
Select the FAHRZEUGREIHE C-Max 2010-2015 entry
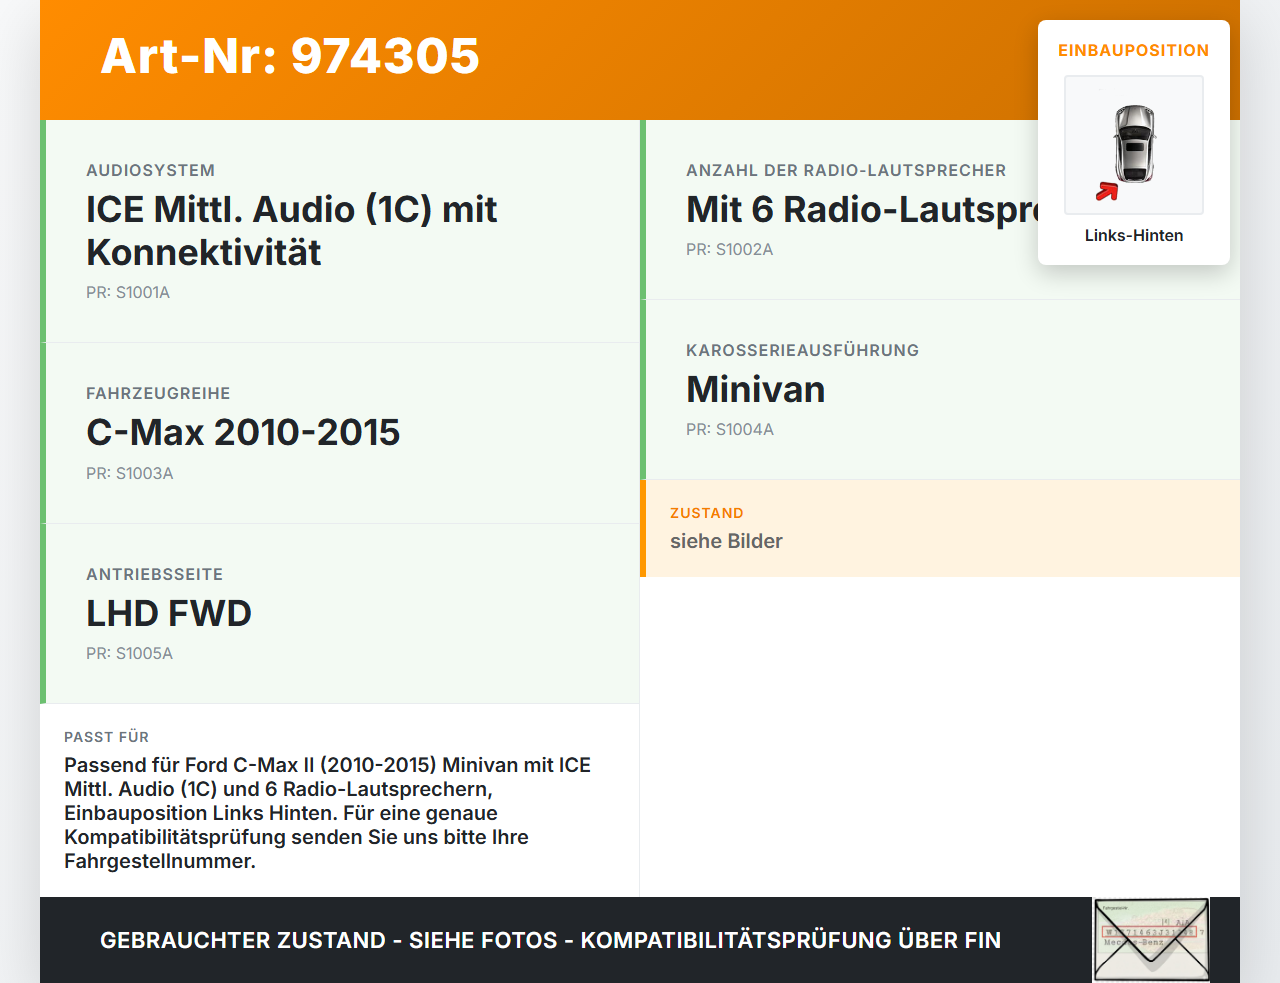340,432
